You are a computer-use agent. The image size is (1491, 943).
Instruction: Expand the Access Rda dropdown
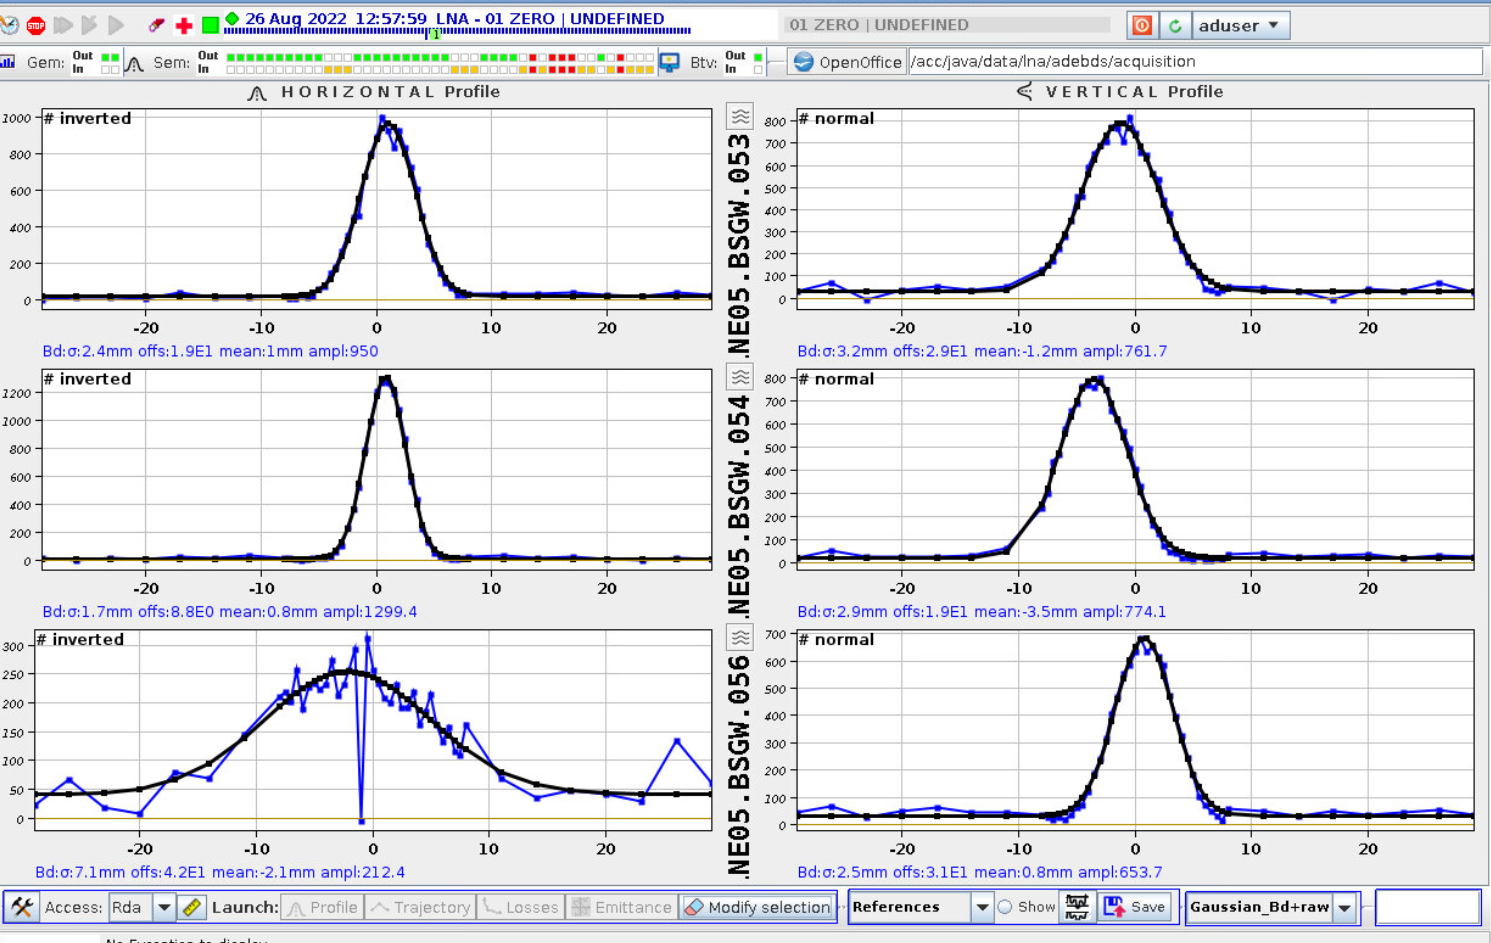coord(164,907)
